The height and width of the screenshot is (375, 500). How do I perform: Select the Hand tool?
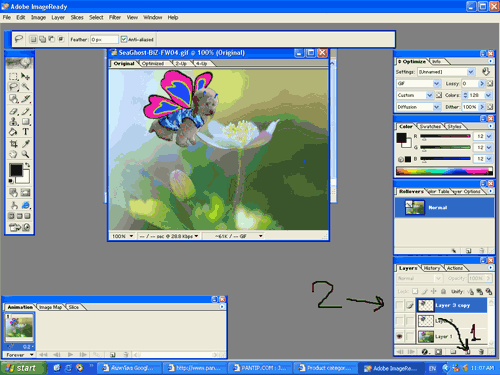pos(13,154)
